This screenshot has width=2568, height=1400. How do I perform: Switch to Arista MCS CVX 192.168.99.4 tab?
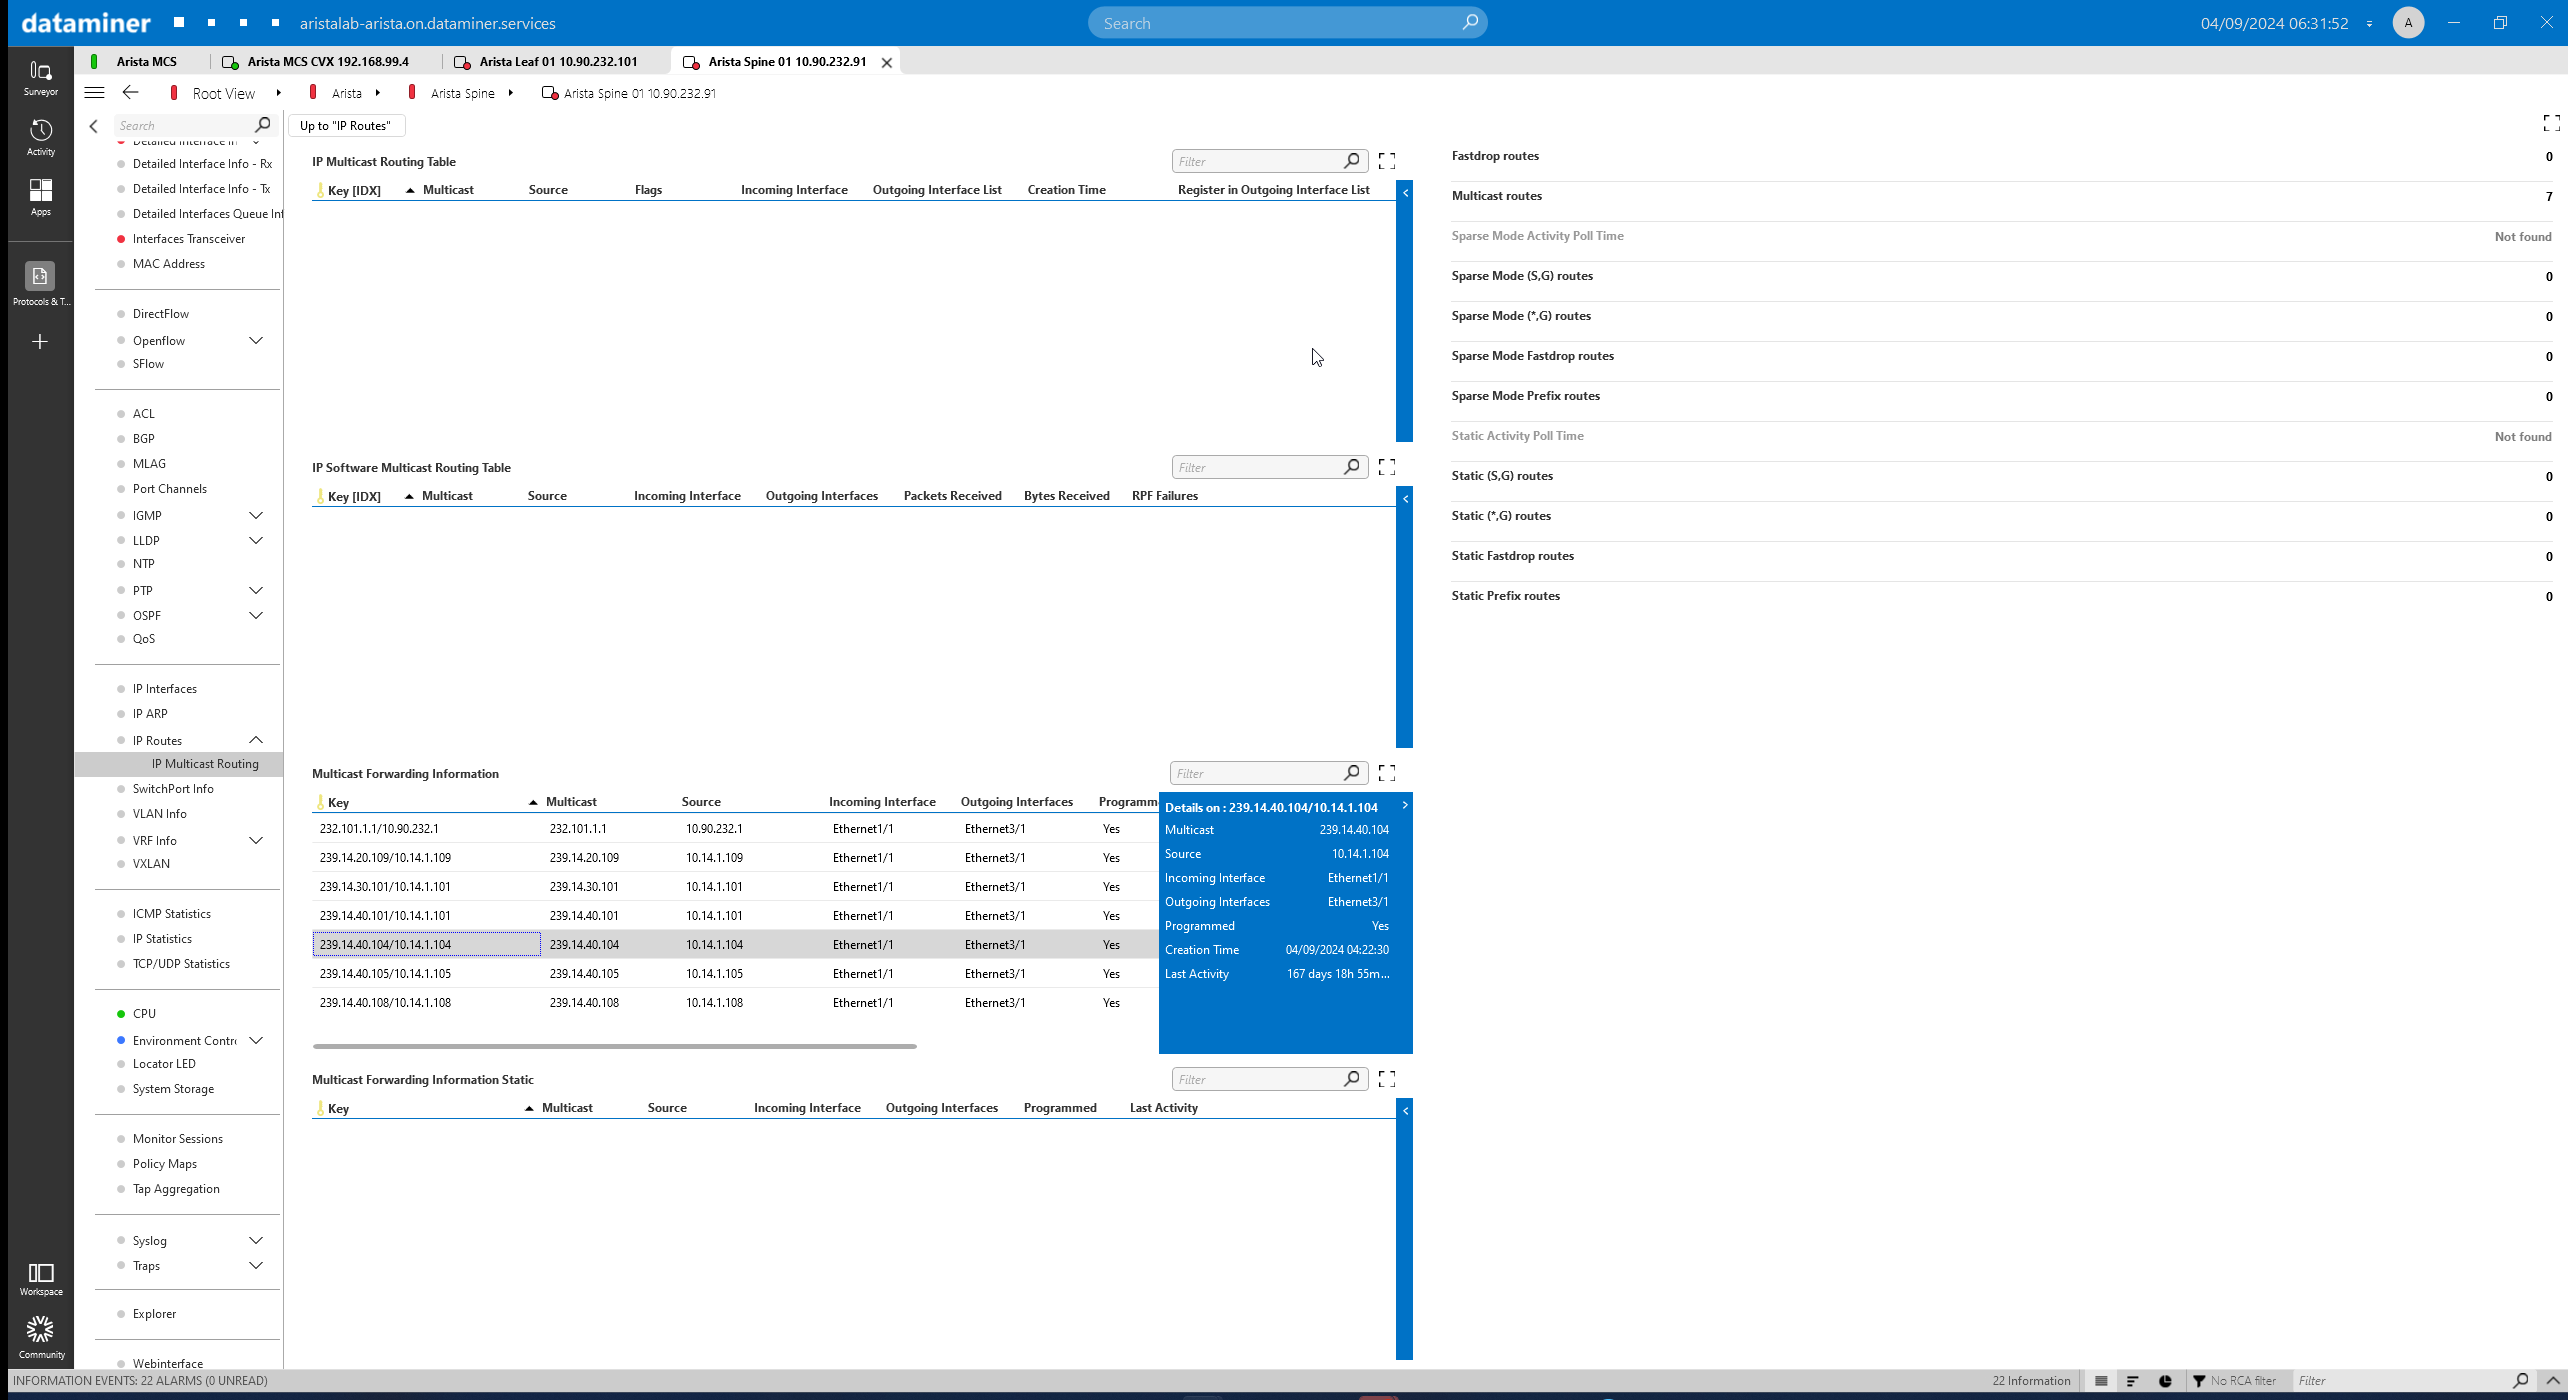coord(328,62)
